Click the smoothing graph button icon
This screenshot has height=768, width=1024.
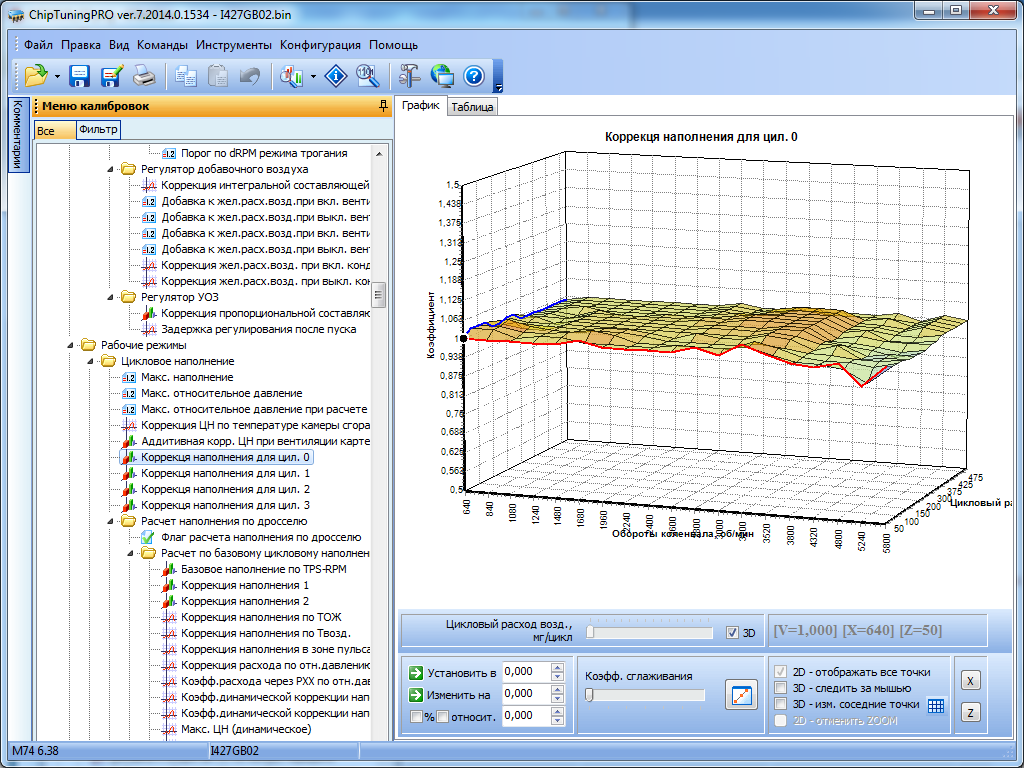(x=741, y=696)
